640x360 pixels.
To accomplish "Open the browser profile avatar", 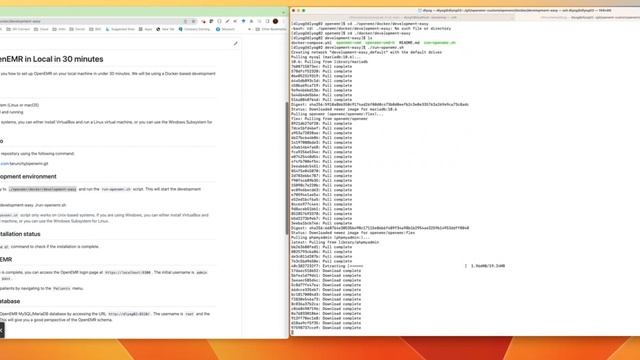I will [276, 21].
